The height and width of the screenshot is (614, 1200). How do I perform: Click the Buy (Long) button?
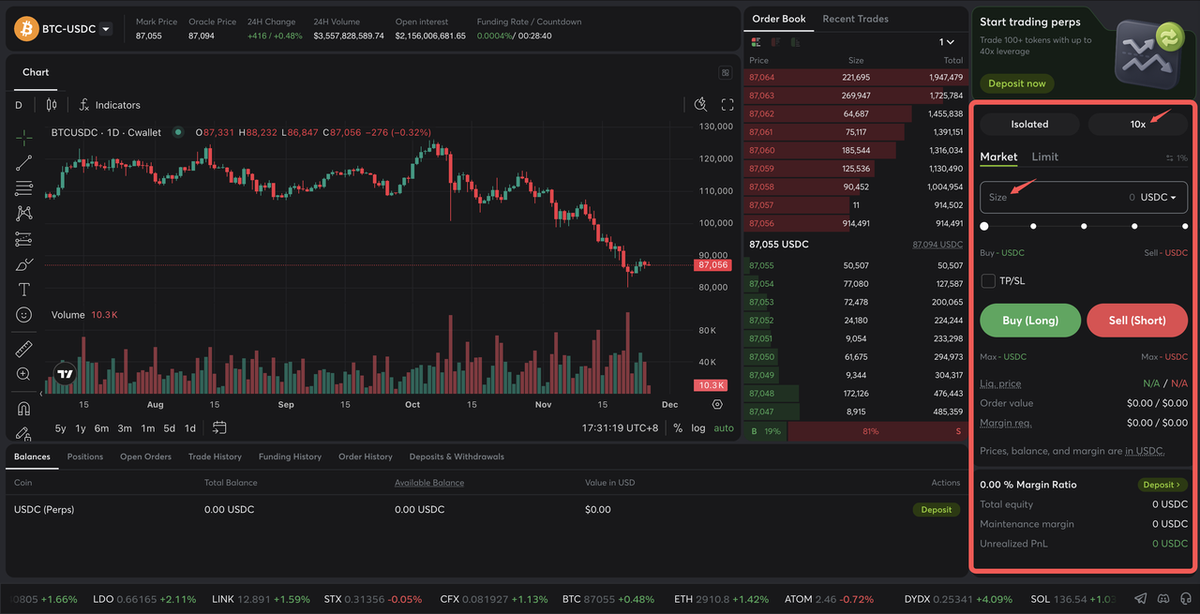[x=1030, y=320]
